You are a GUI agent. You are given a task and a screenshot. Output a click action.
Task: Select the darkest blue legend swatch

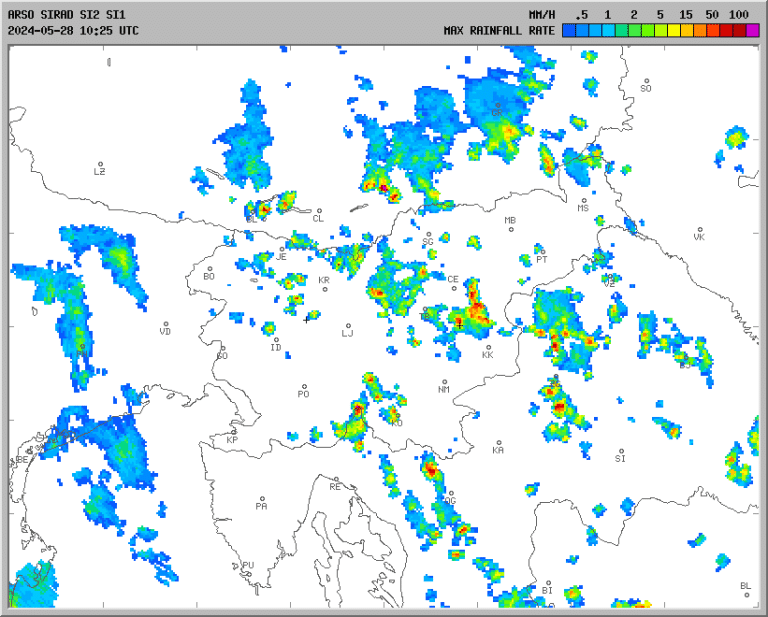tap(569, 30)
